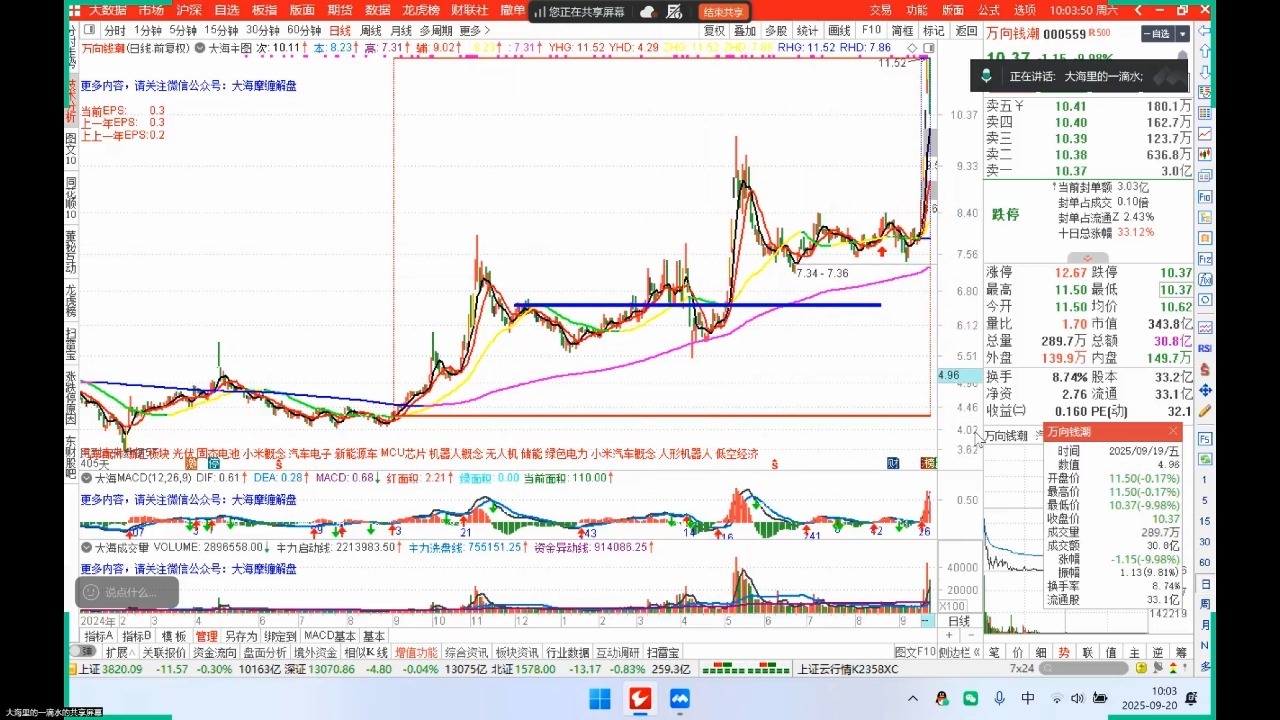Open F10 company info
Screen dimensions: 1280x720
871,31
